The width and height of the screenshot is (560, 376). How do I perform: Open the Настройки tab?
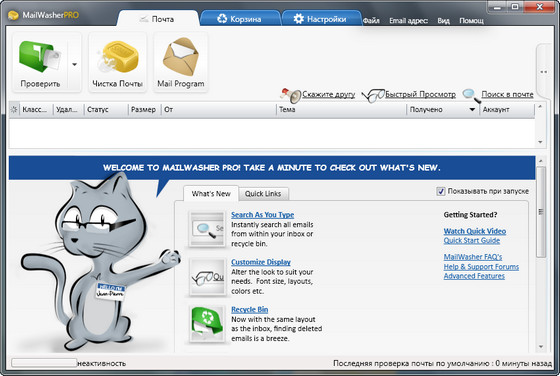tap(321, 19)
